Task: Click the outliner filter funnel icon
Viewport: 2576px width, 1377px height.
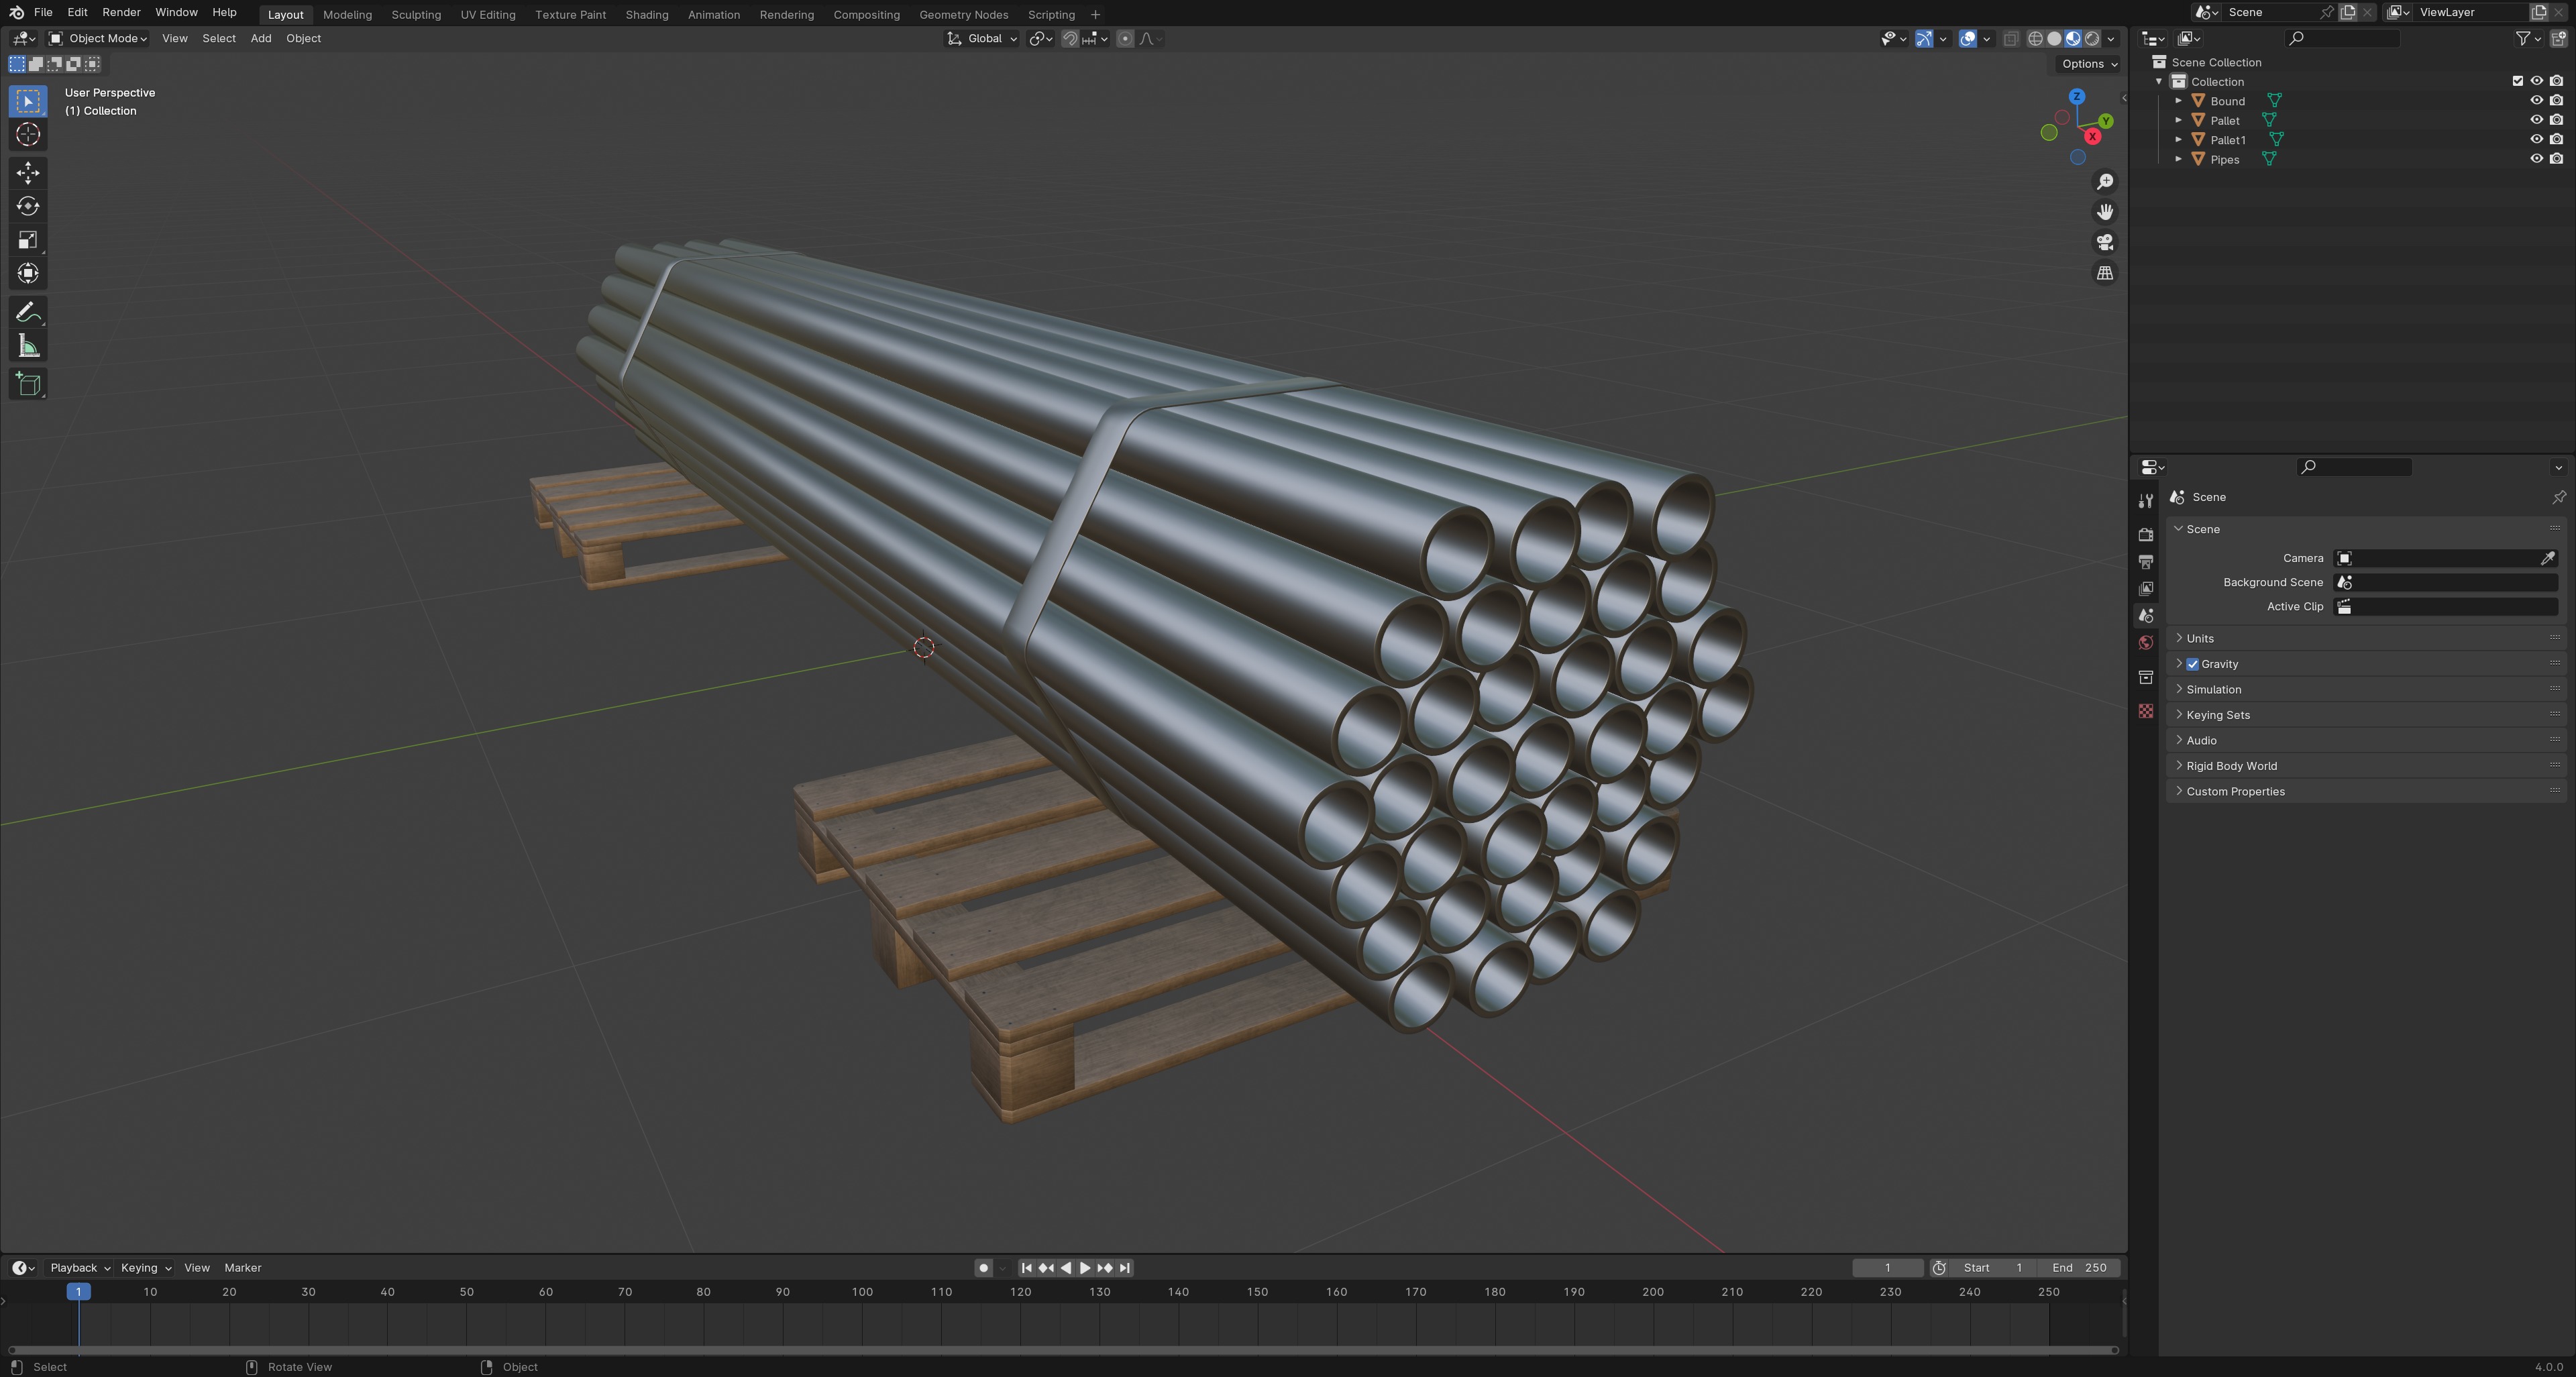Action: 2523,38
